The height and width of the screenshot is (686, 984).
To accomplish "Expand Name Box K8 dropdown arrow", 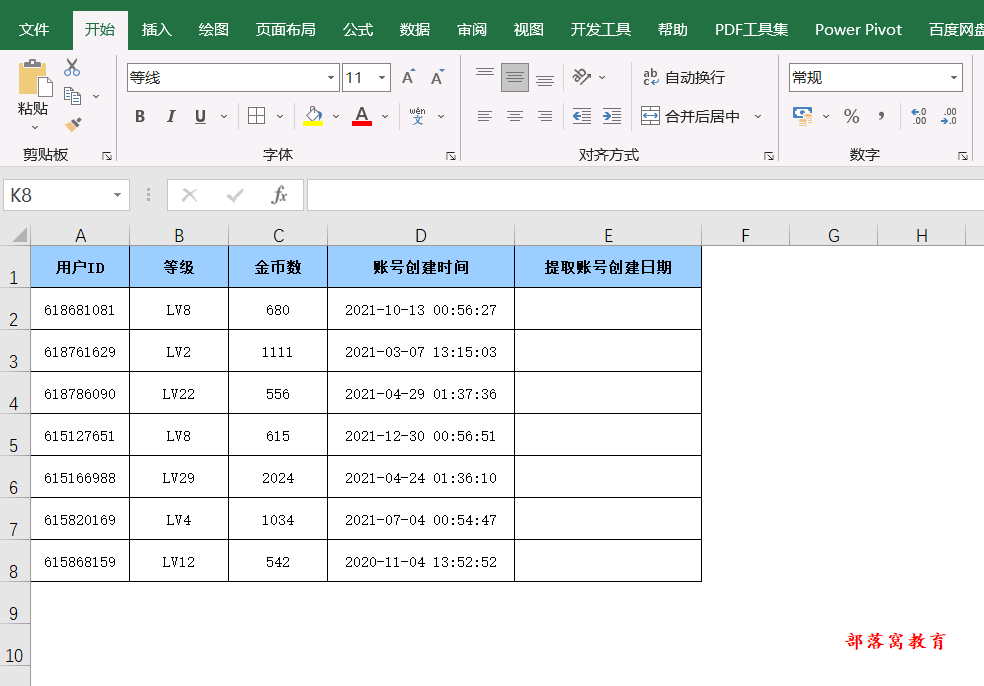I will pyautogui.click(x=117, y=195).
